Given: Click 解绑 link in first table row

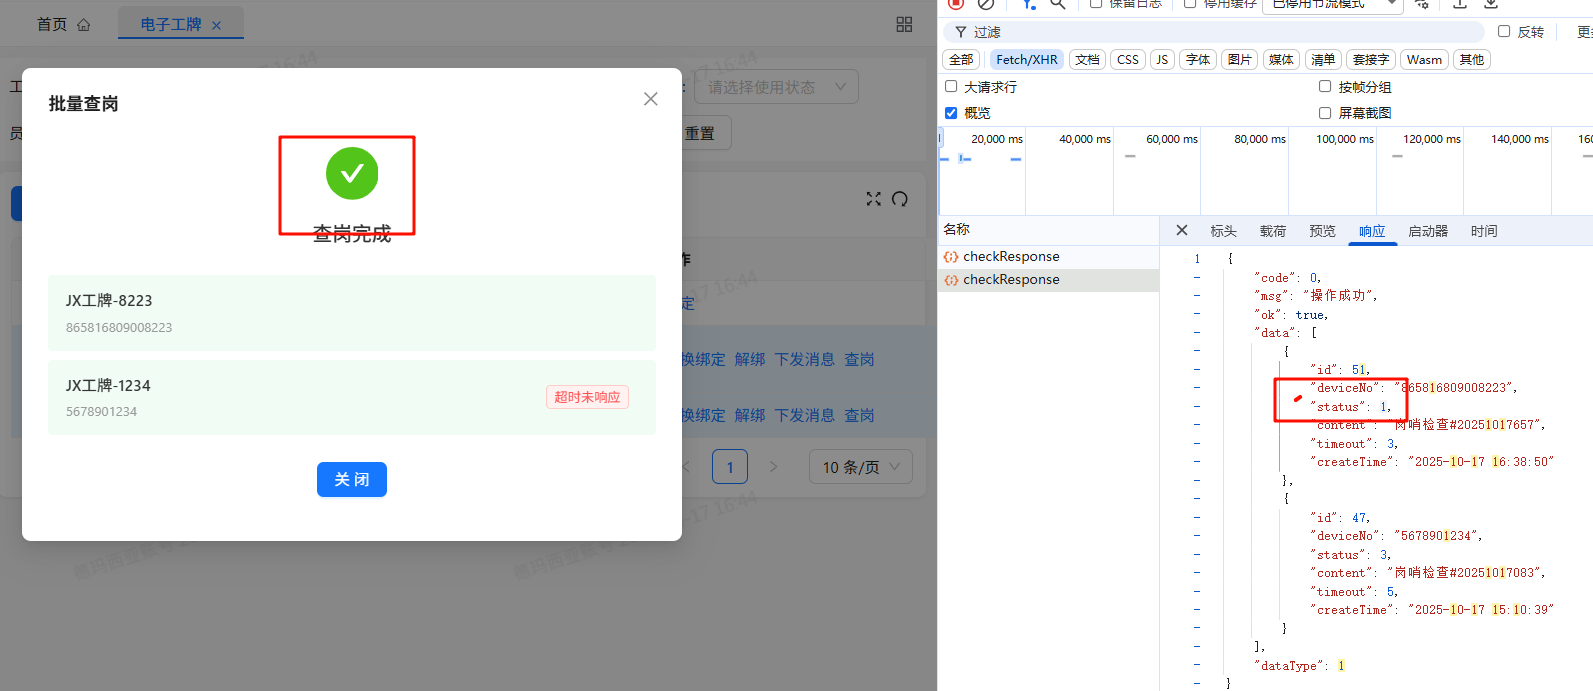Looking at the screenshot, I should pos(750,360).
